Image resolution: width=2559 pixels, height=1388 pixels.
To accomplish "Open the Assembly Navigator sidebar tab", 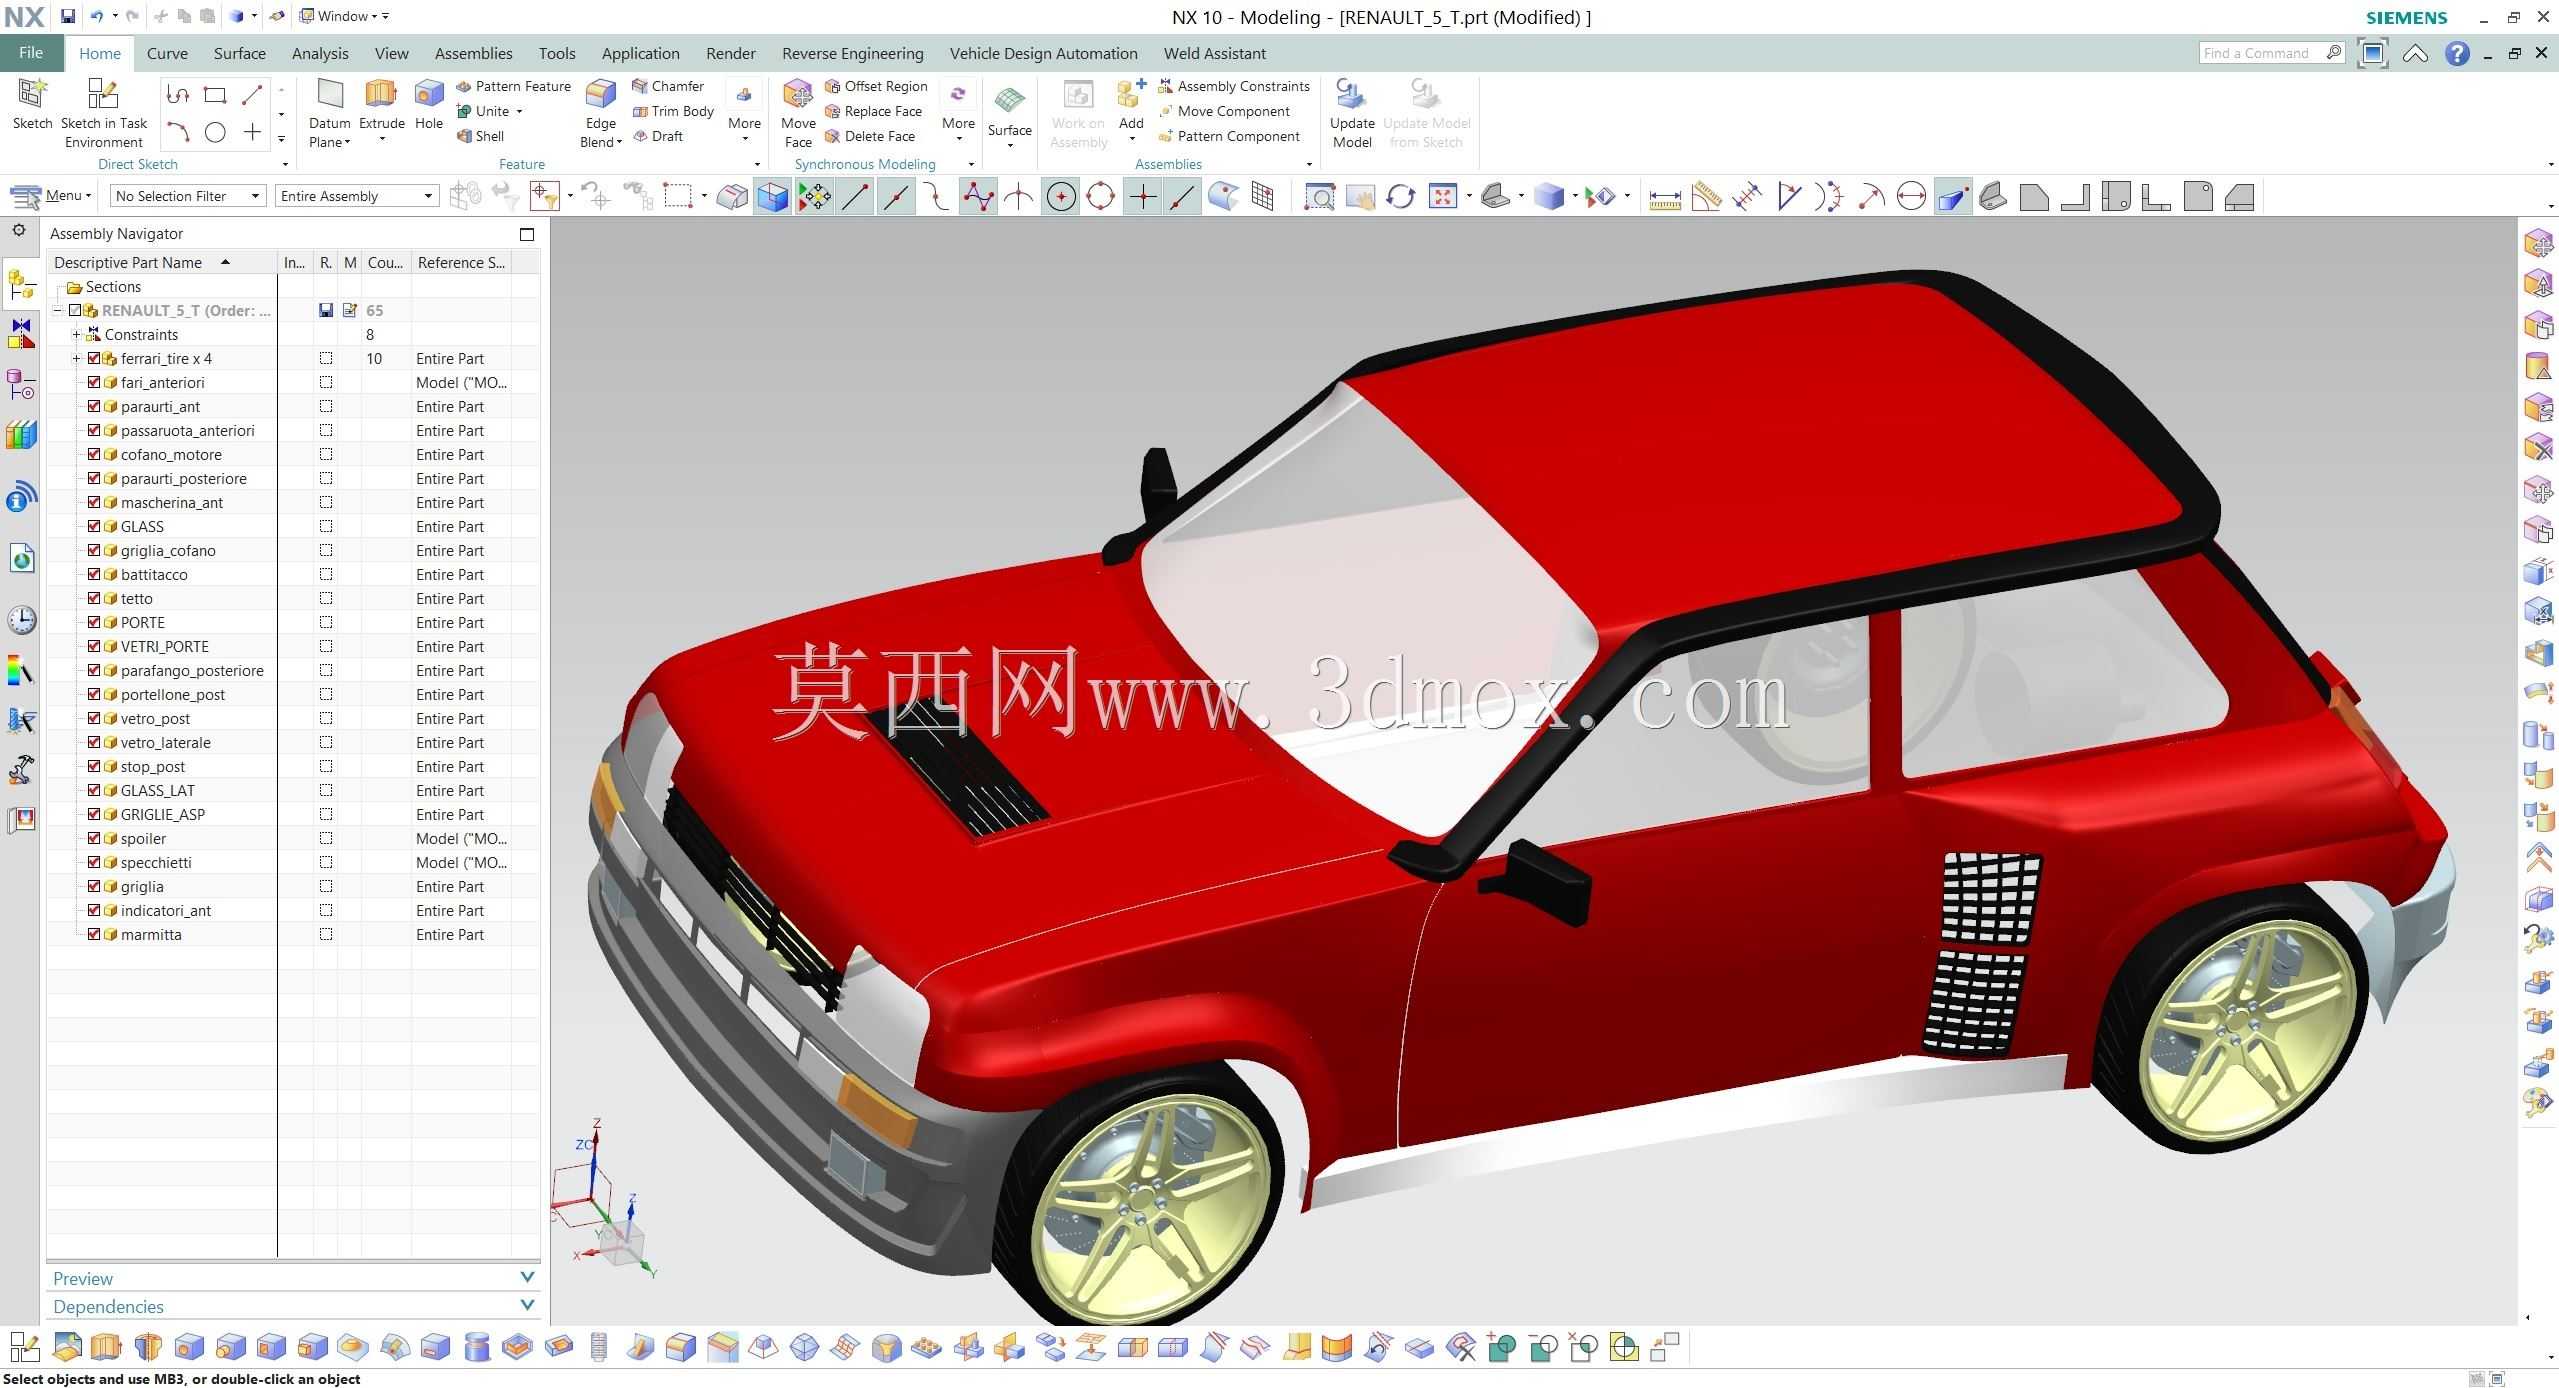I will click(x=21, y=285).
